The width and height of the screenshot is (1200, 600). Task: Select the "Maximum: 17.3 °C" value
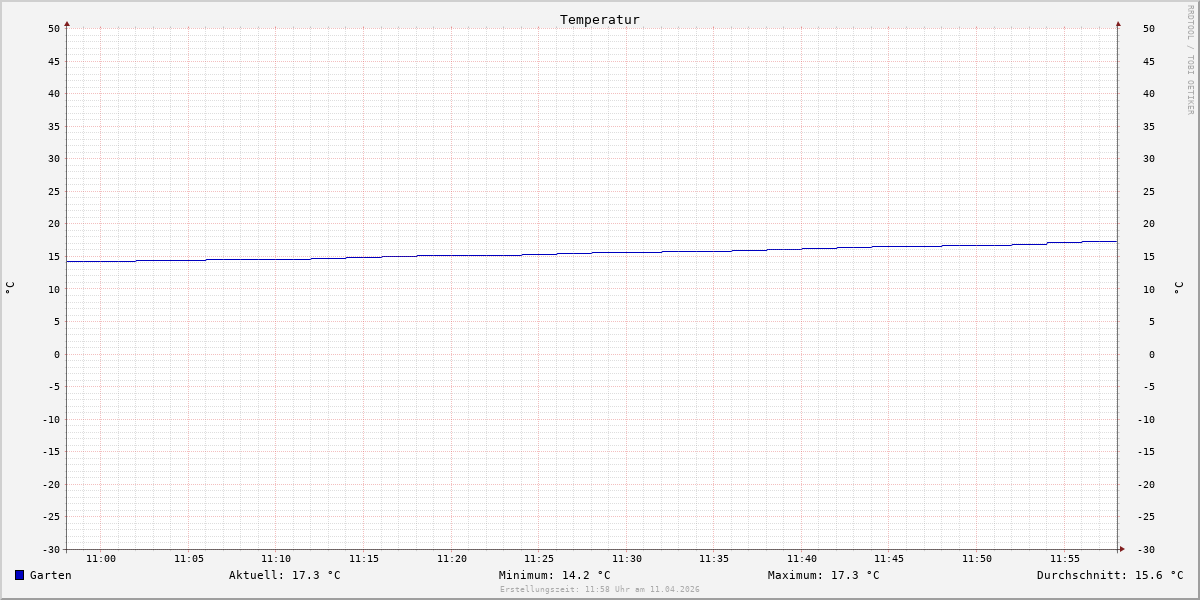[x=824, y=575]
